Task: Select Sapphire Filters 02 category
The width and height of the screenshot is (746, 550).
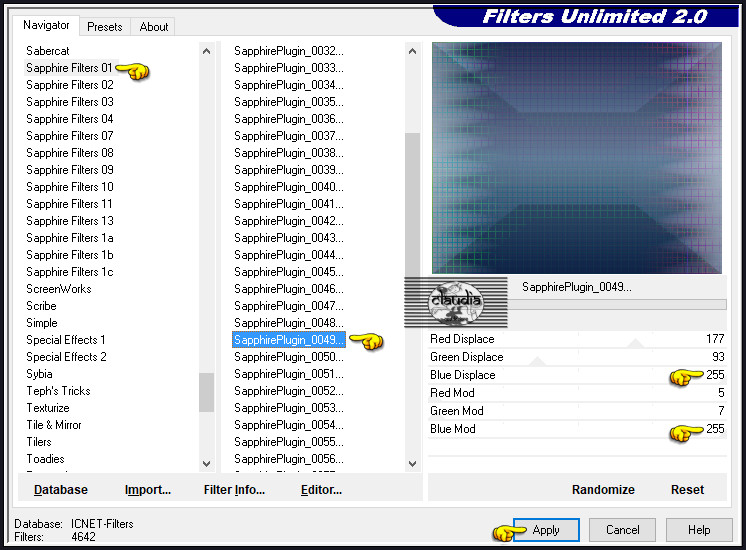Action: [70, 85]
